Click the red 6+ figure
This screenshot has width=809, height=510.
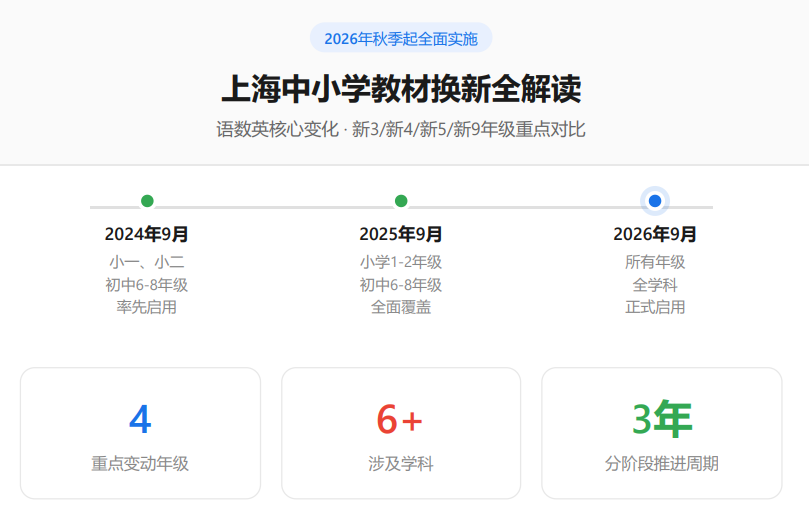point(400,419)
